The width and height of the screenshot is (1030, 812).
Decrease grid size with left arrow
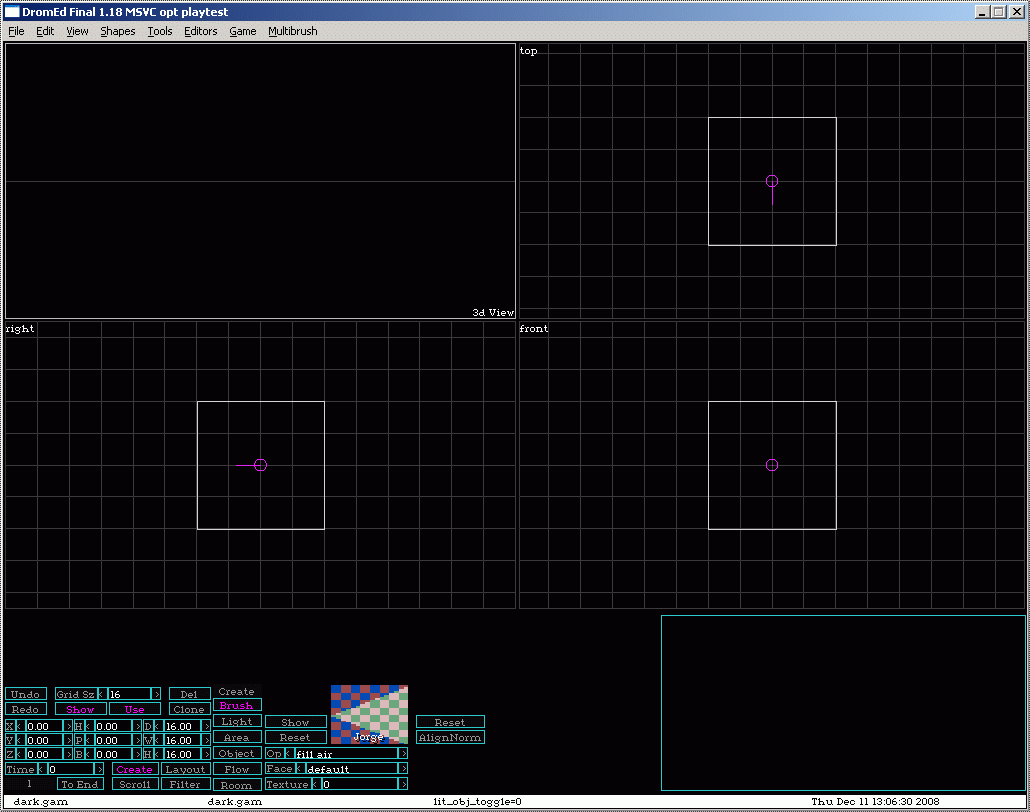(x=102, y=694)
